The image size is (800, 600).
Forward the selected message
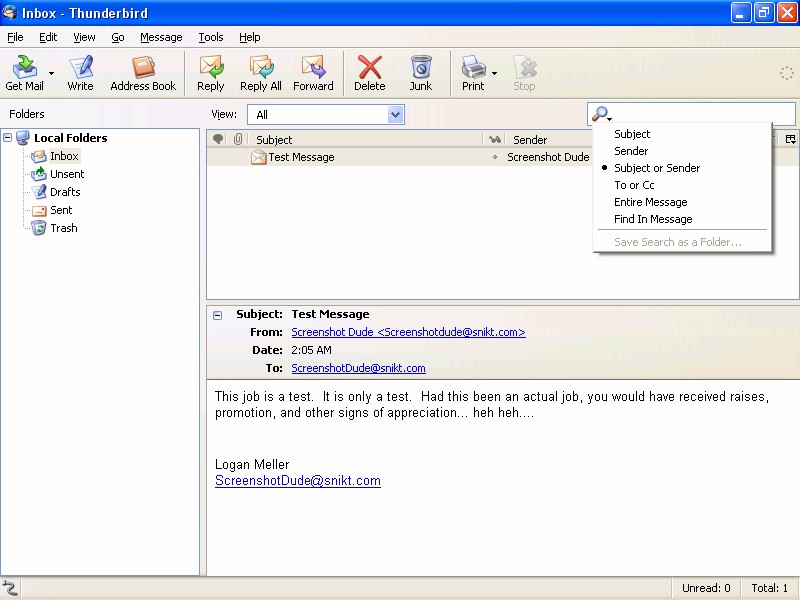click(x=313, y=73)
